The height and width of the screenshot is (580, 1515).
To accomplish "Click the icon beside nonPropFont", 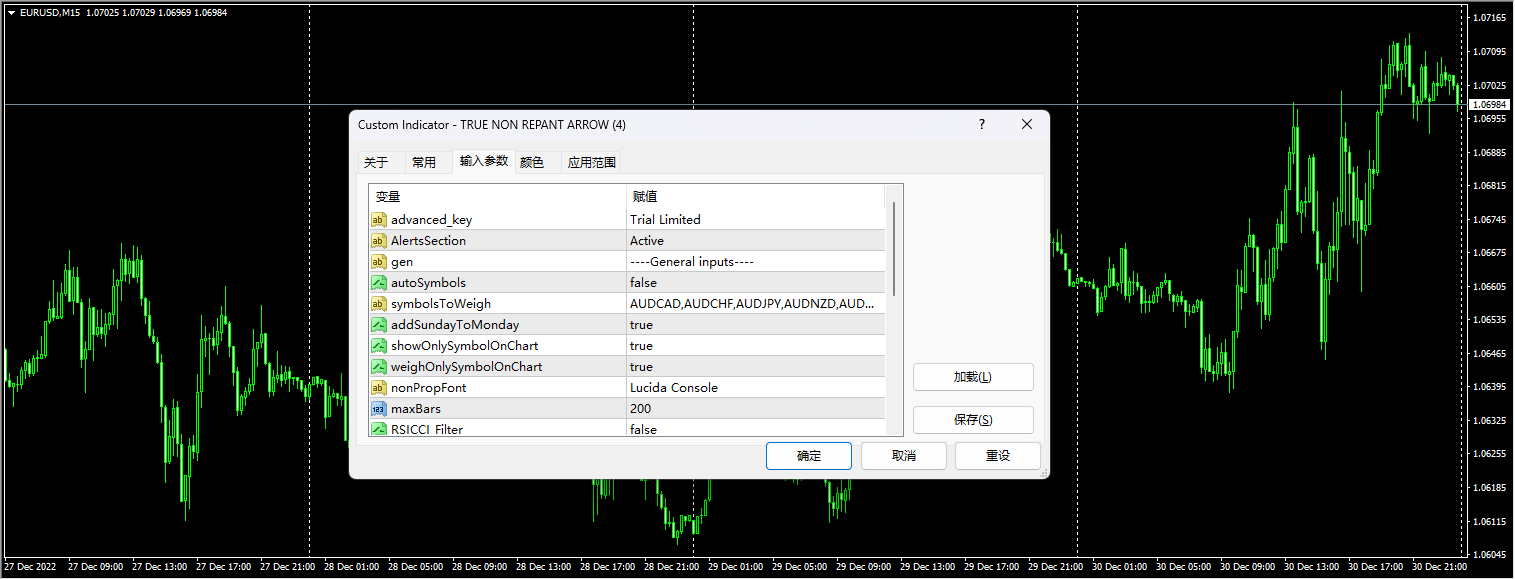I will coord(379,388).
